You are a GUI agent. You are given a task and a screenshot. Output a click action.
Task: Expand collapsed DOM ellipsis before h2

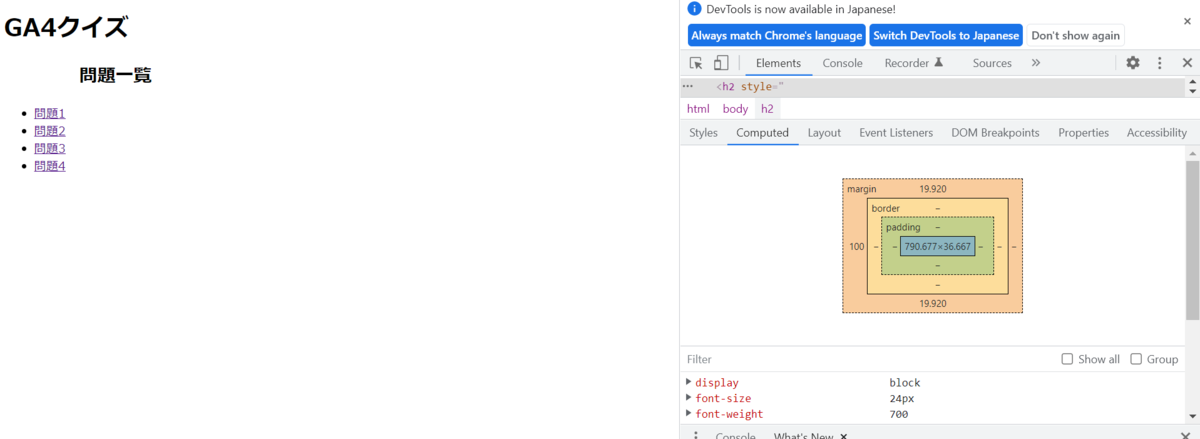[687, 87]
